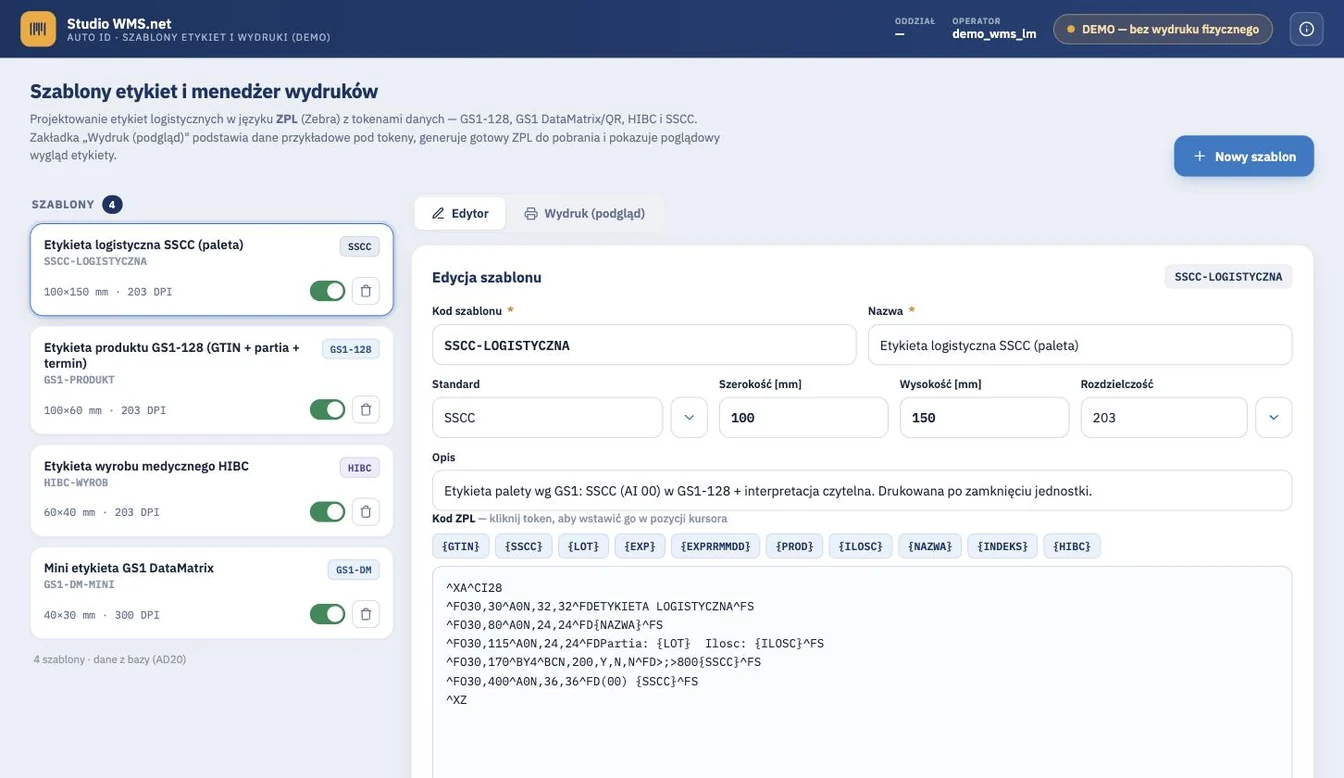Insert the {ILOSC} token

tap(861, 546)
